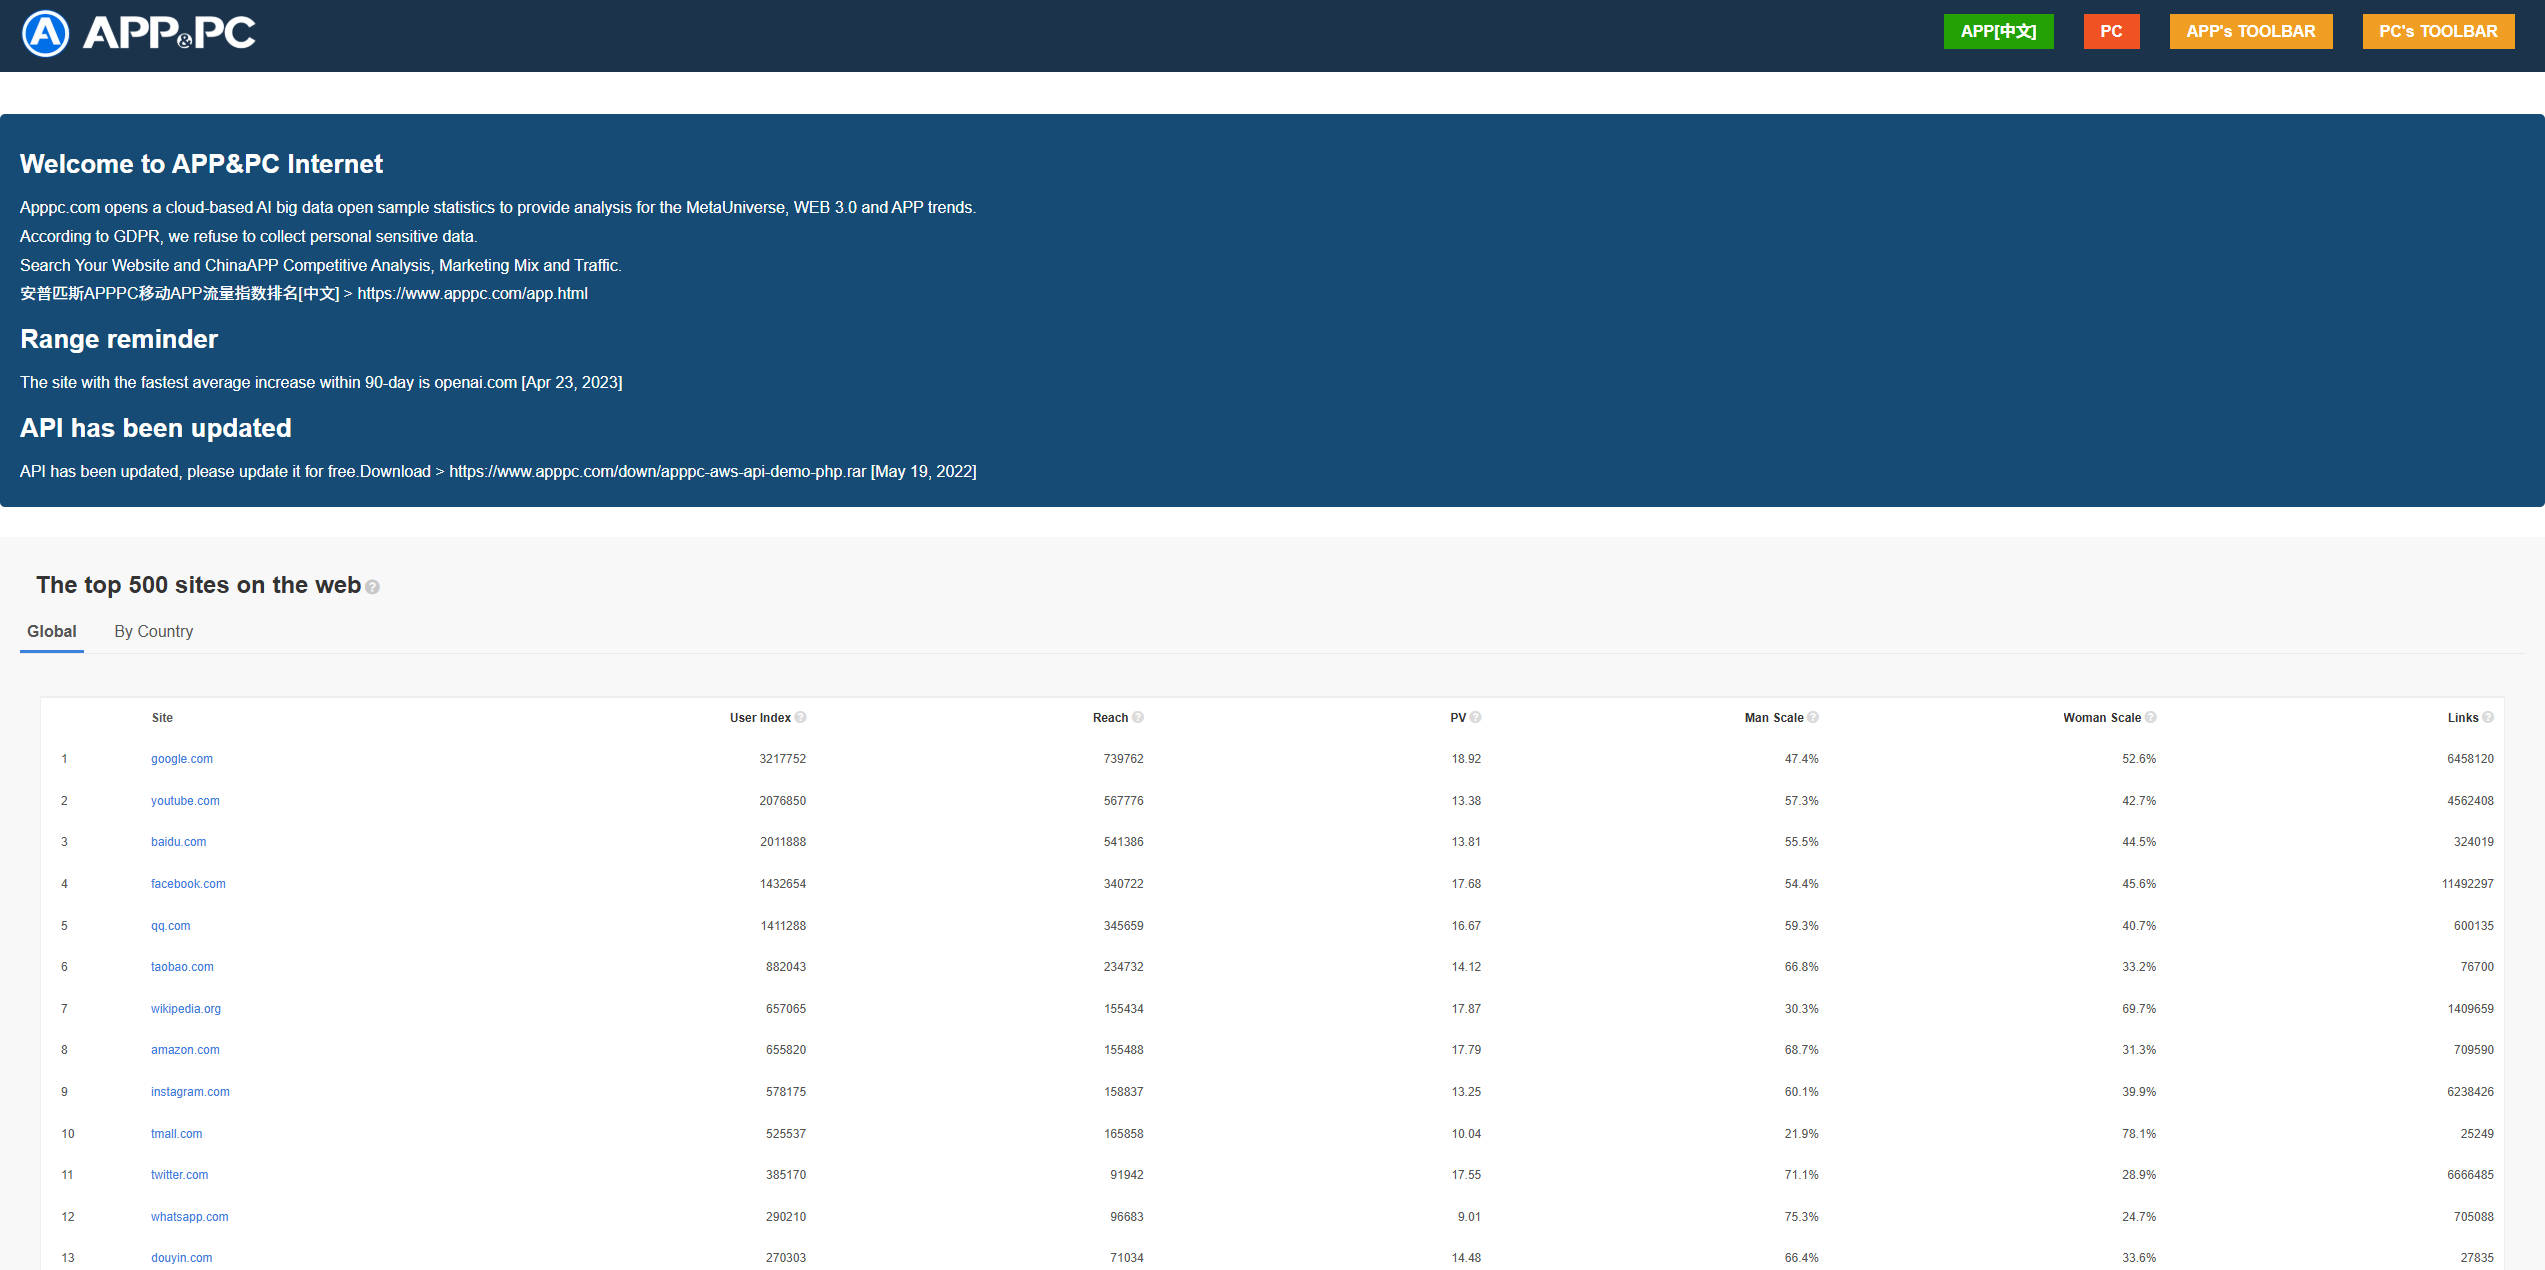2545x1270 pixels.
Task: Switch to the Global tab
Action: pos(52,631)
